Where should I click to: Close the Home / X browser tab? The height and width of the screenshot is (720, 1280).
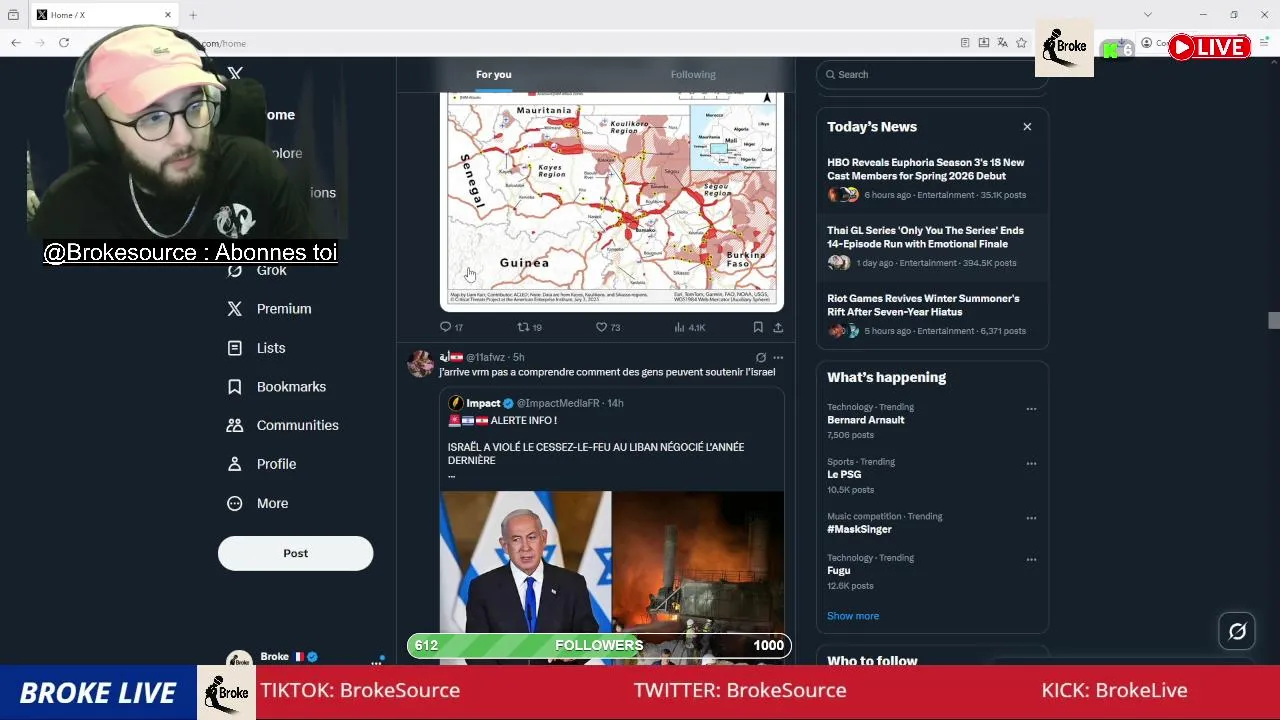(x=168, y=15)
